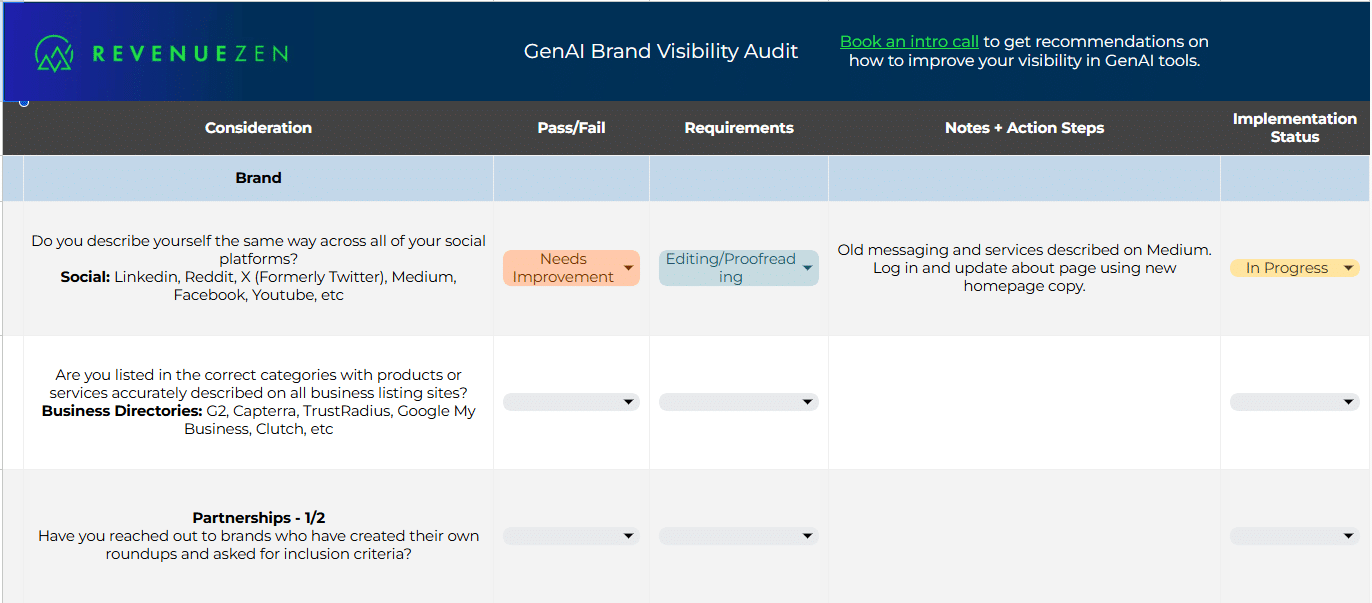Click the REVENUEZEN brand name text
Viewport: 1372px width, 603px height.
click(x=190, y=54)
